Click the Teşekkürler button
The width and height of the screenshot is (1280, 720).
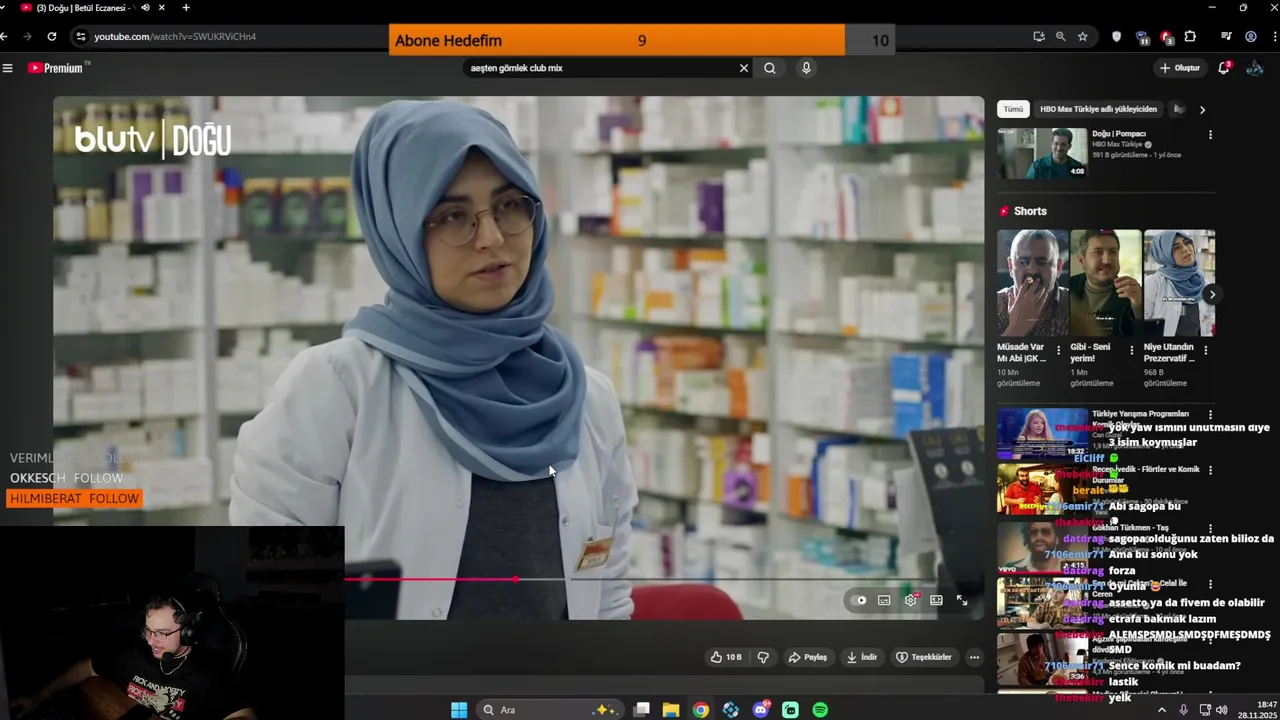point(924,657)
